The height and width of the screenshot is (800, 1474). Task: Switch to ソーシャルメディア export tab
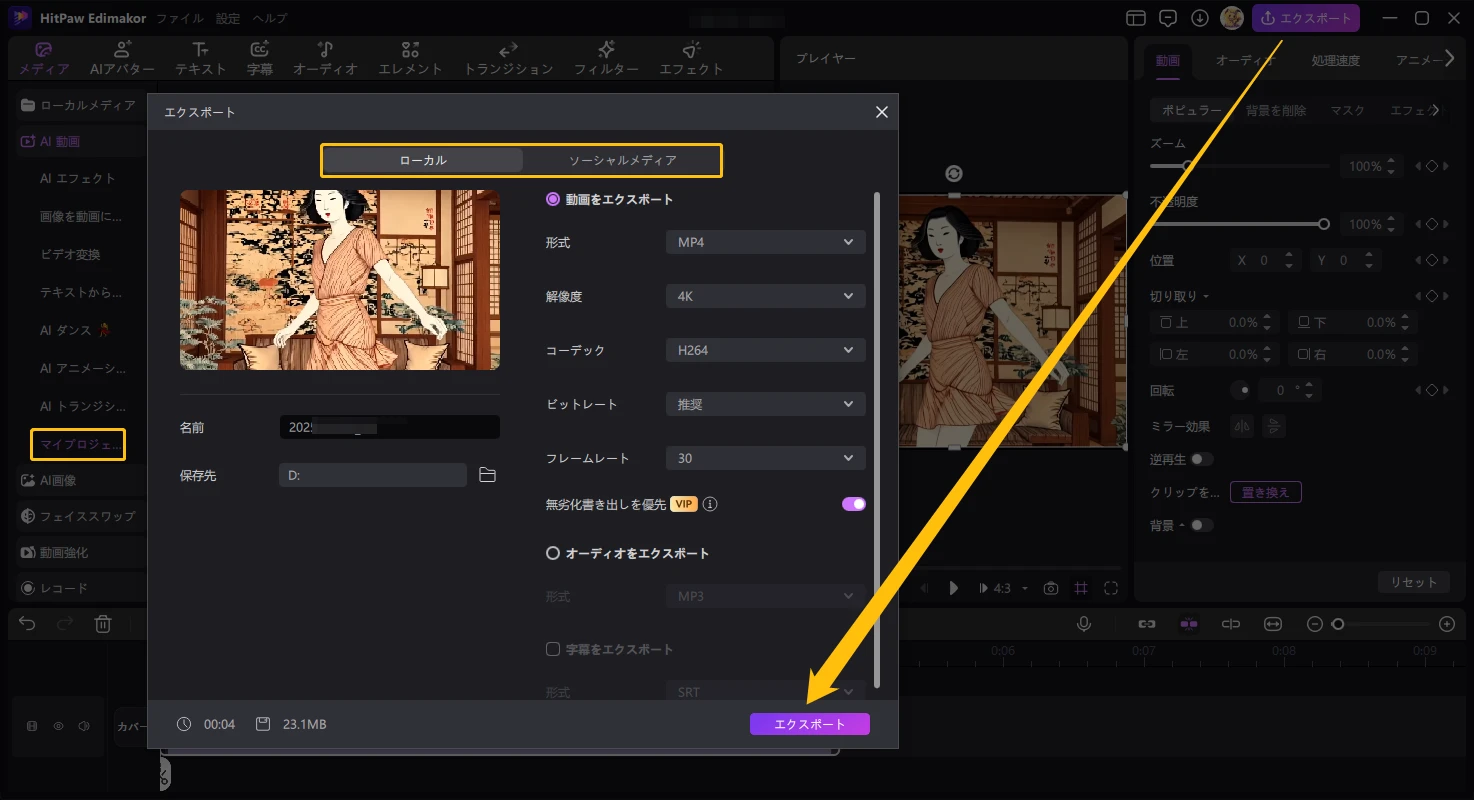tap(622, 160)
